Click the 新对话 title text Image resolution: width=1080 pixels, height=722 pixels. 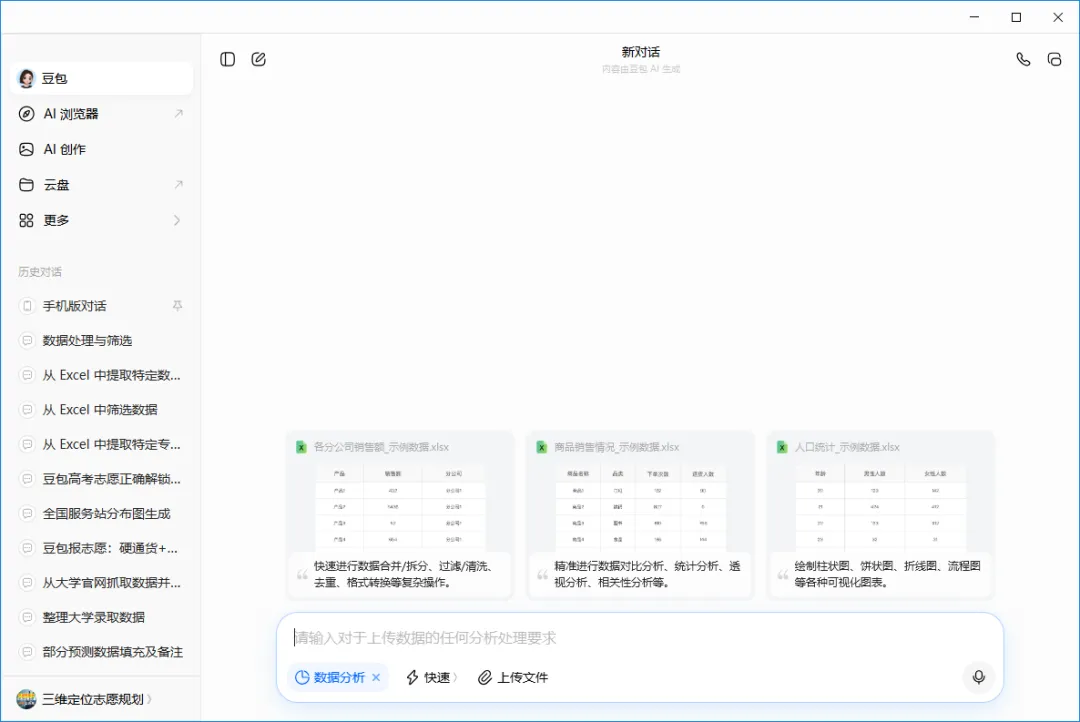tap(641, 52)
